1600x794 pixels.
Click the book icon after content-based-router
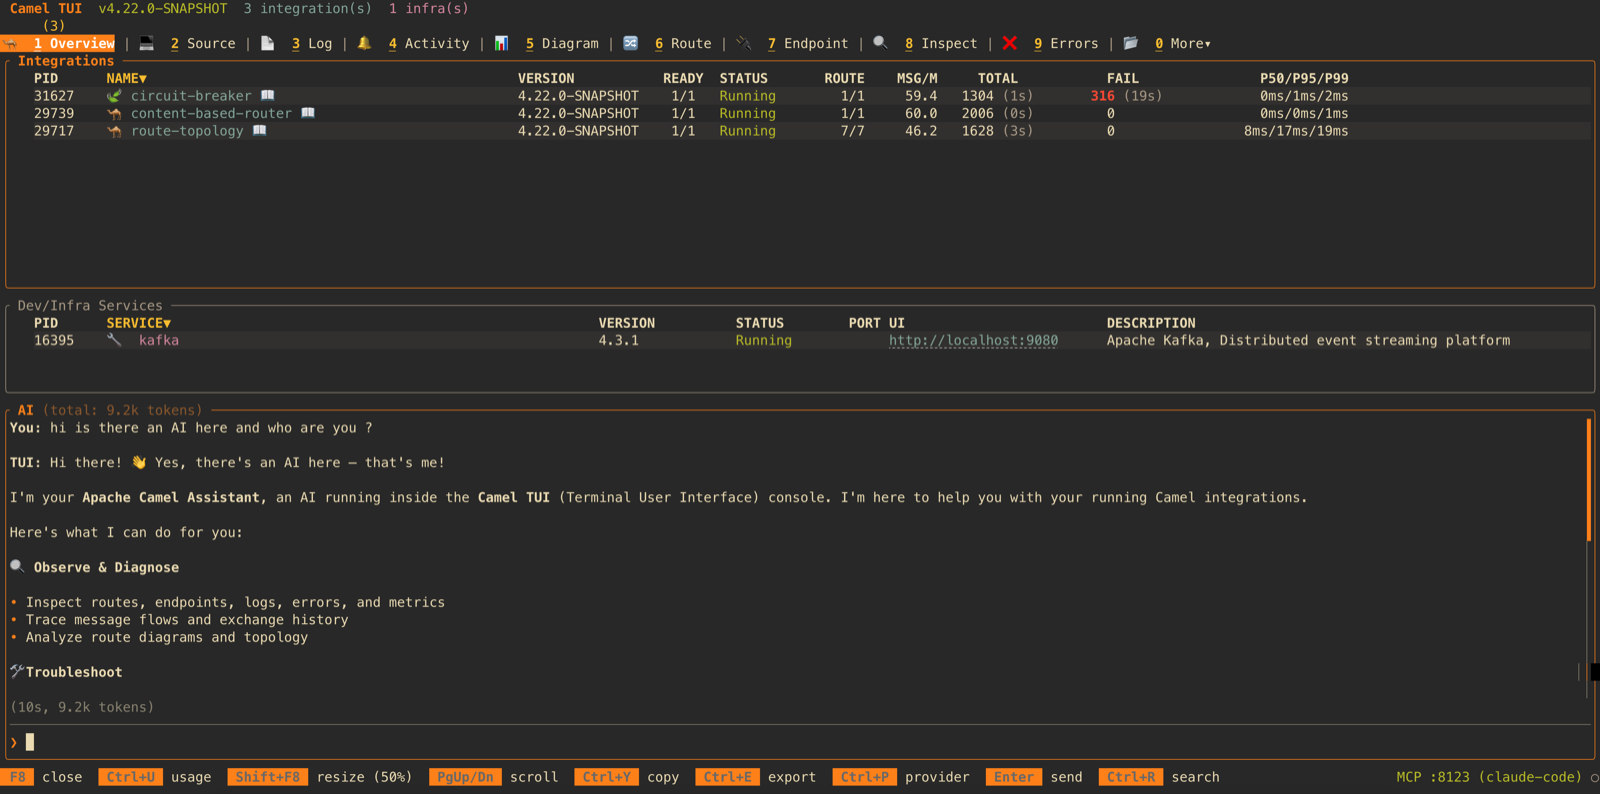pos(308,113)
